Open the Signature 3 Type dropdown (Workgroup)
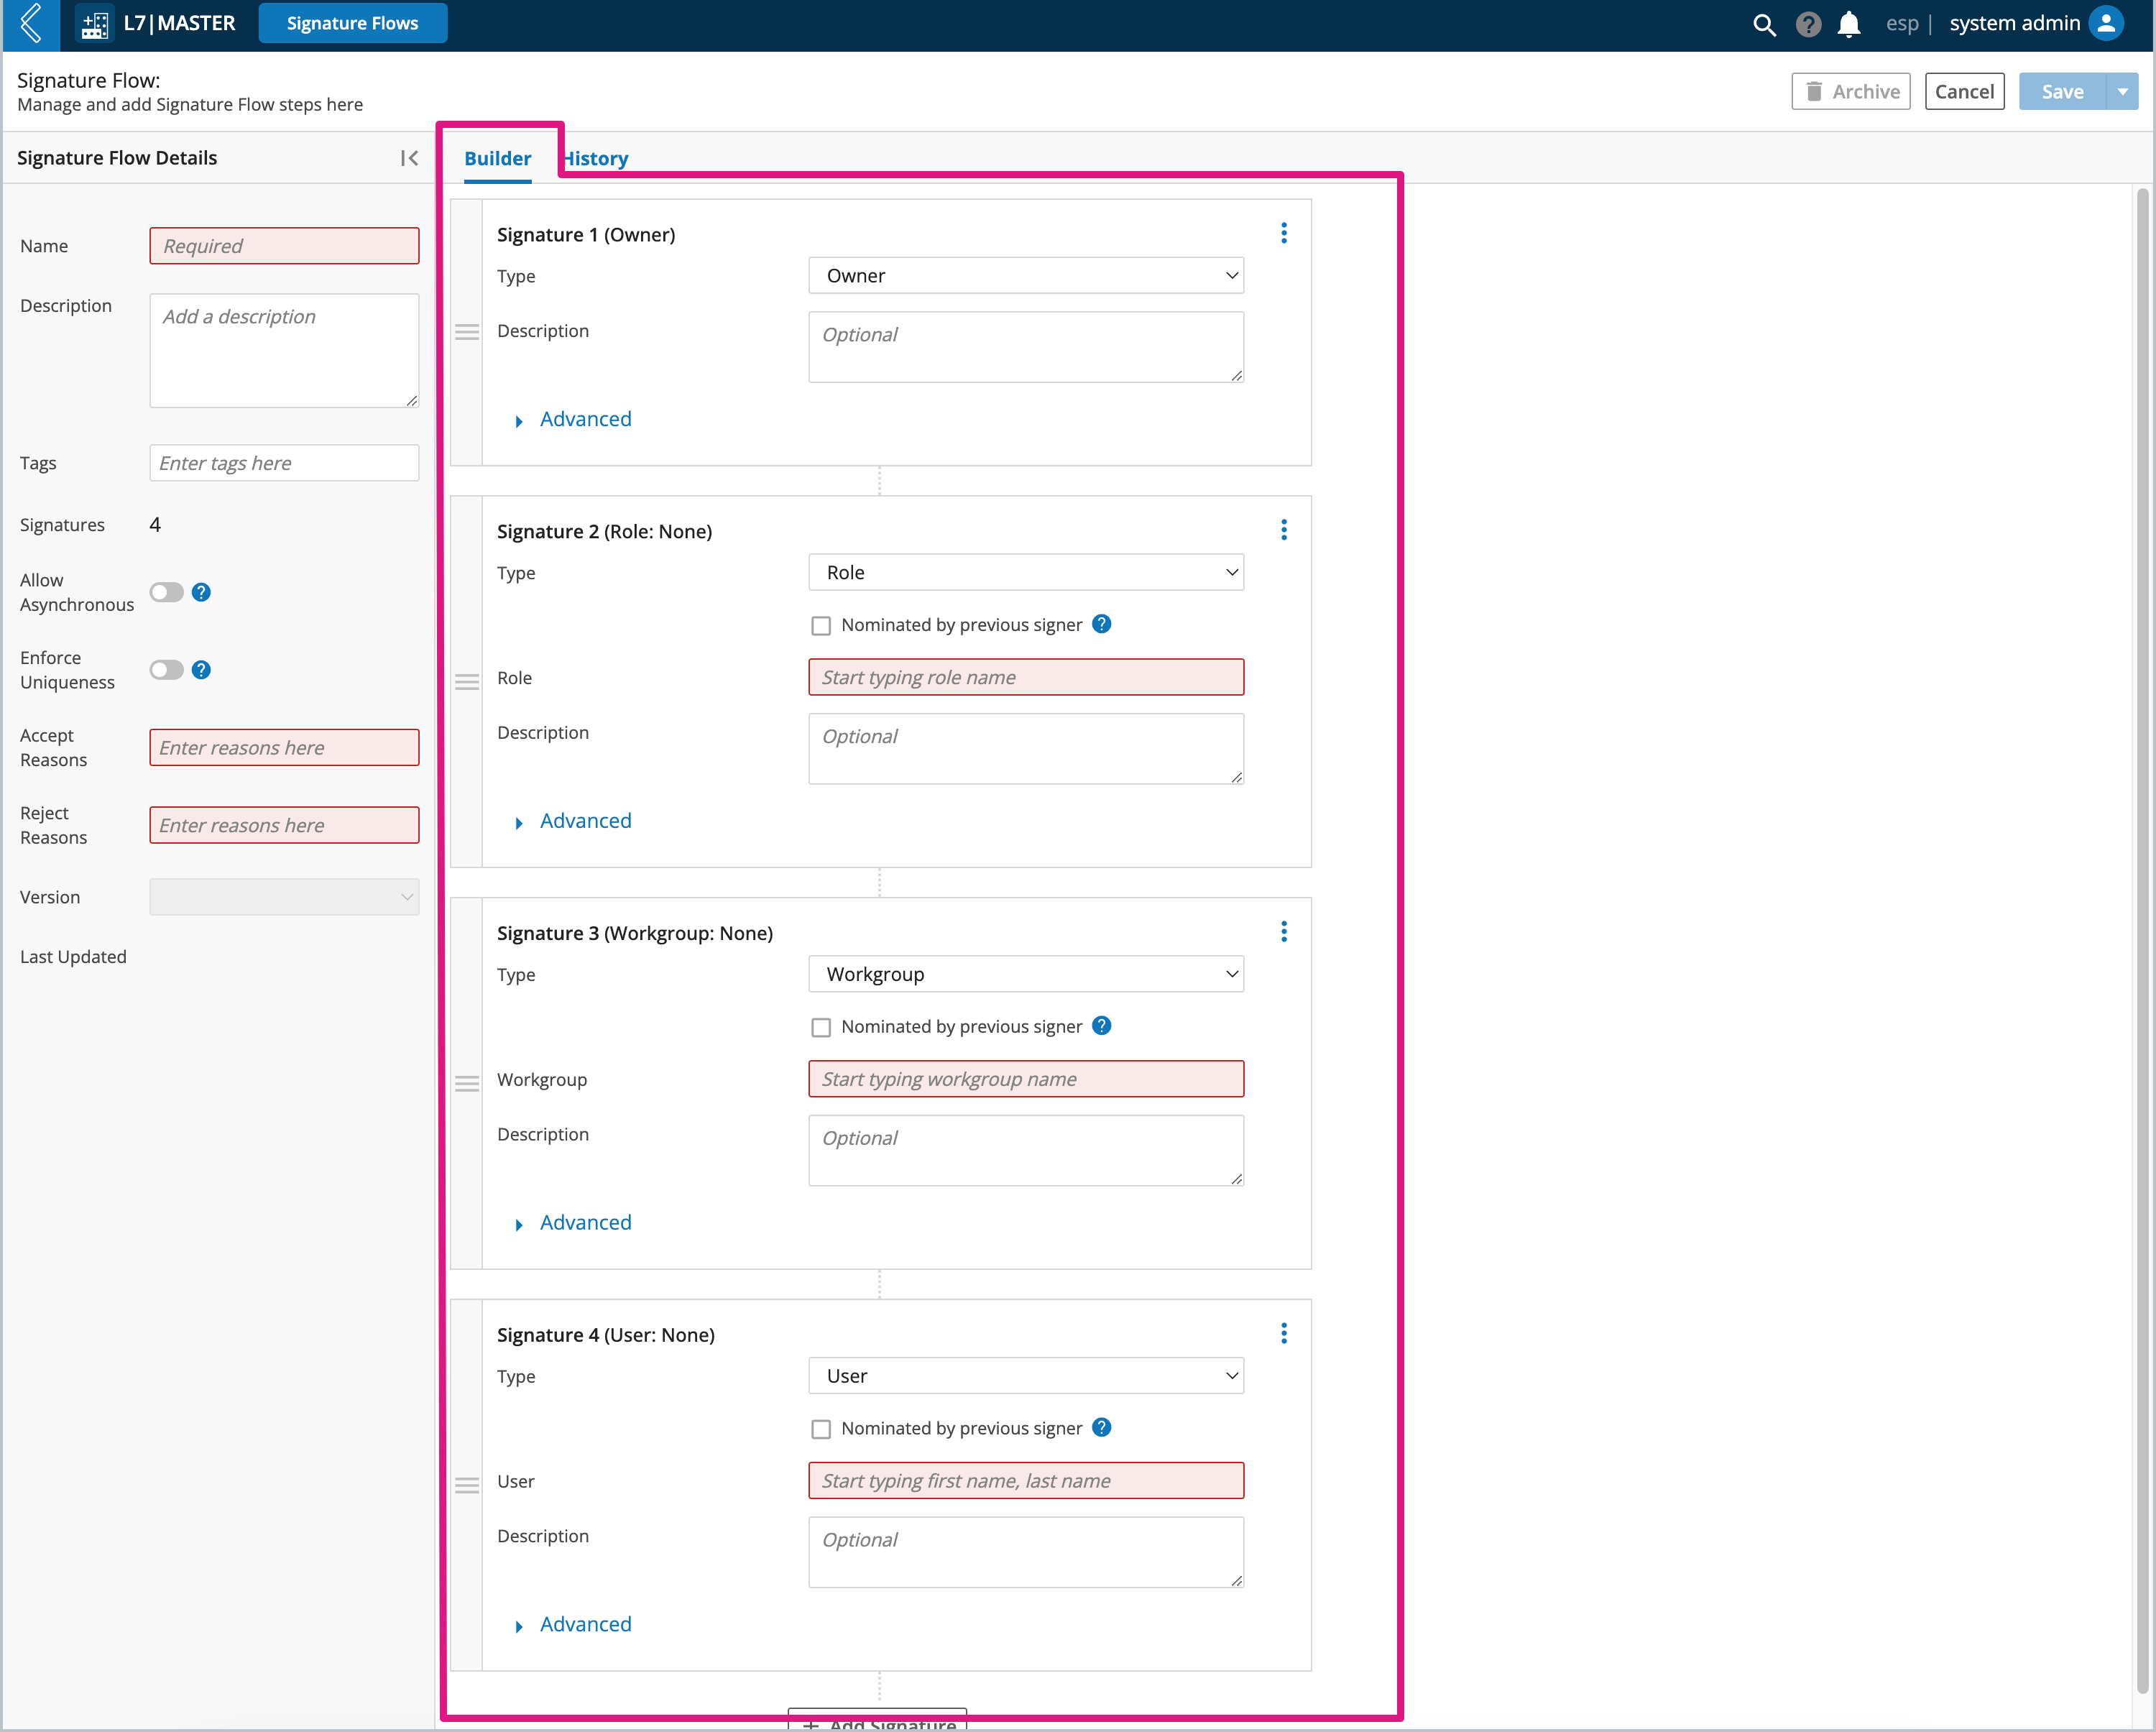The width and height of the screenshot is (2156, 1732). [1026, 975]
